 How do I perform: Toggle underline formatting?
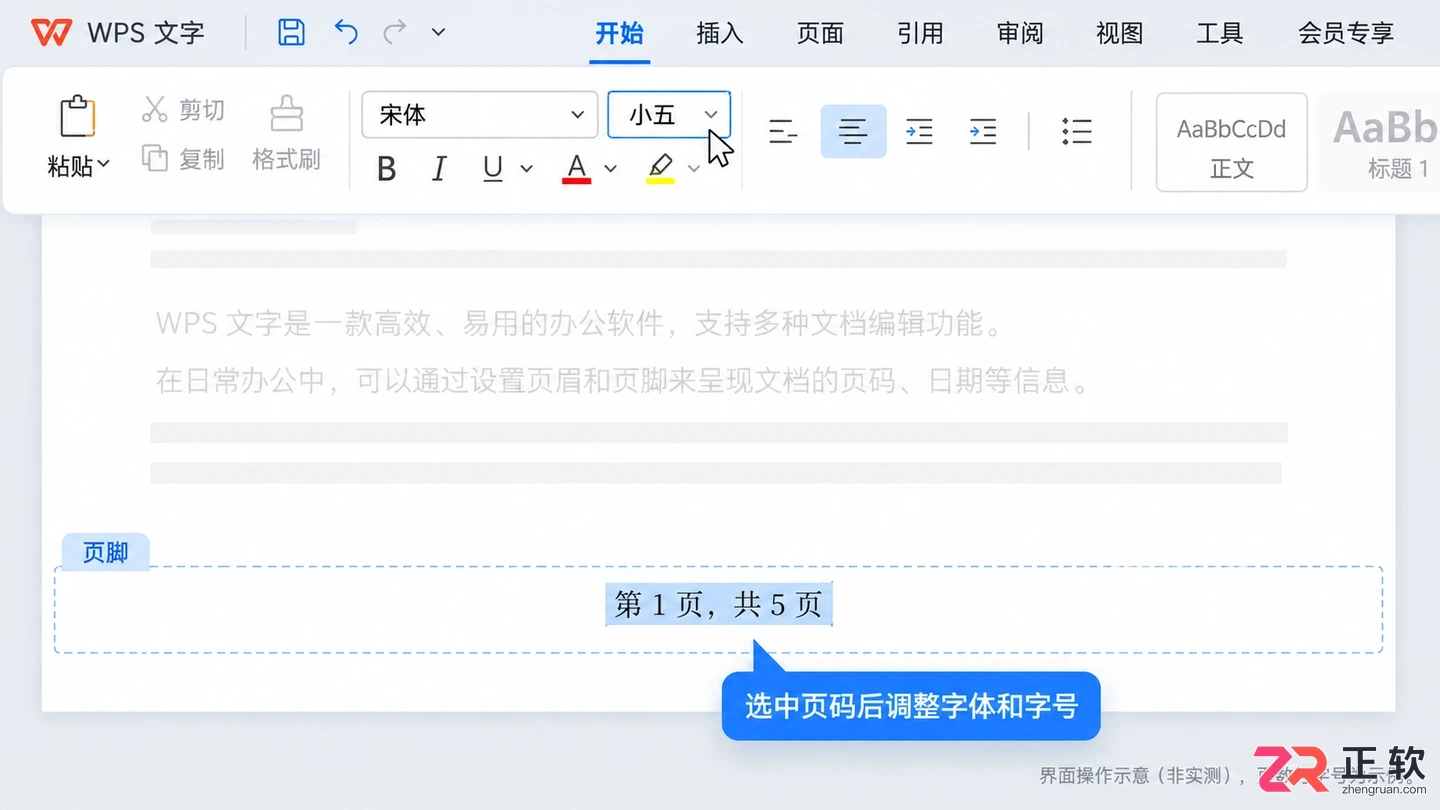click(x=493, y=169)
